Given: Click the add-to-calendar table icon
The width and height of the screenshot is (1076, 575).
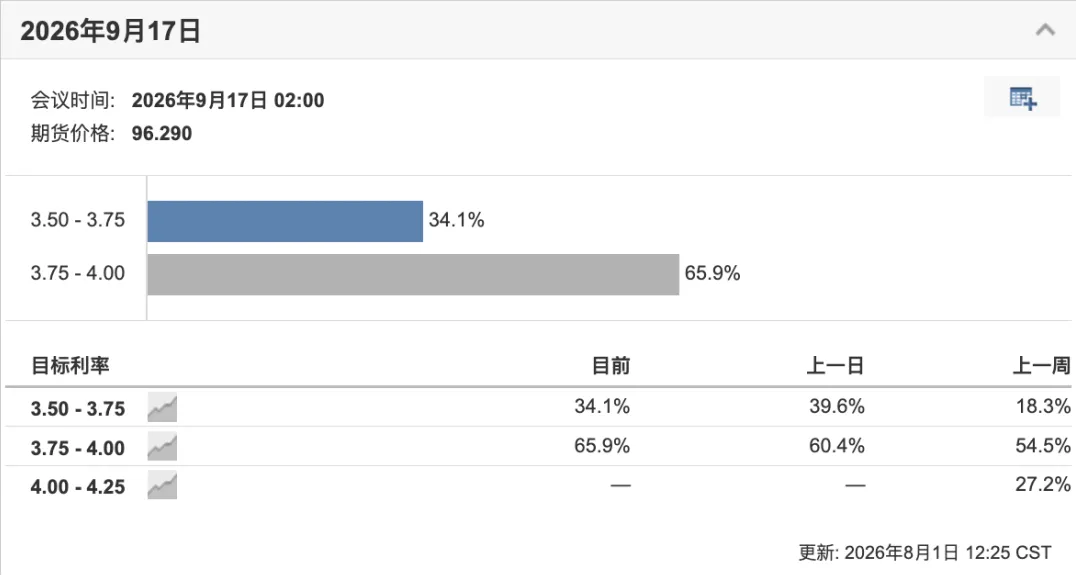Looking at the screenshot, I should 1022,98.
